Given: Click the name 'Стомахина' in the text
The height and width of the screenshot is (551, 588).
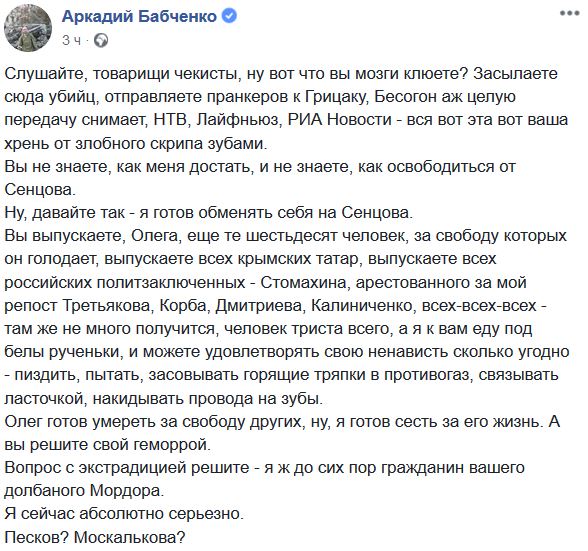Looking at the screenshot, I should point(304,282).
